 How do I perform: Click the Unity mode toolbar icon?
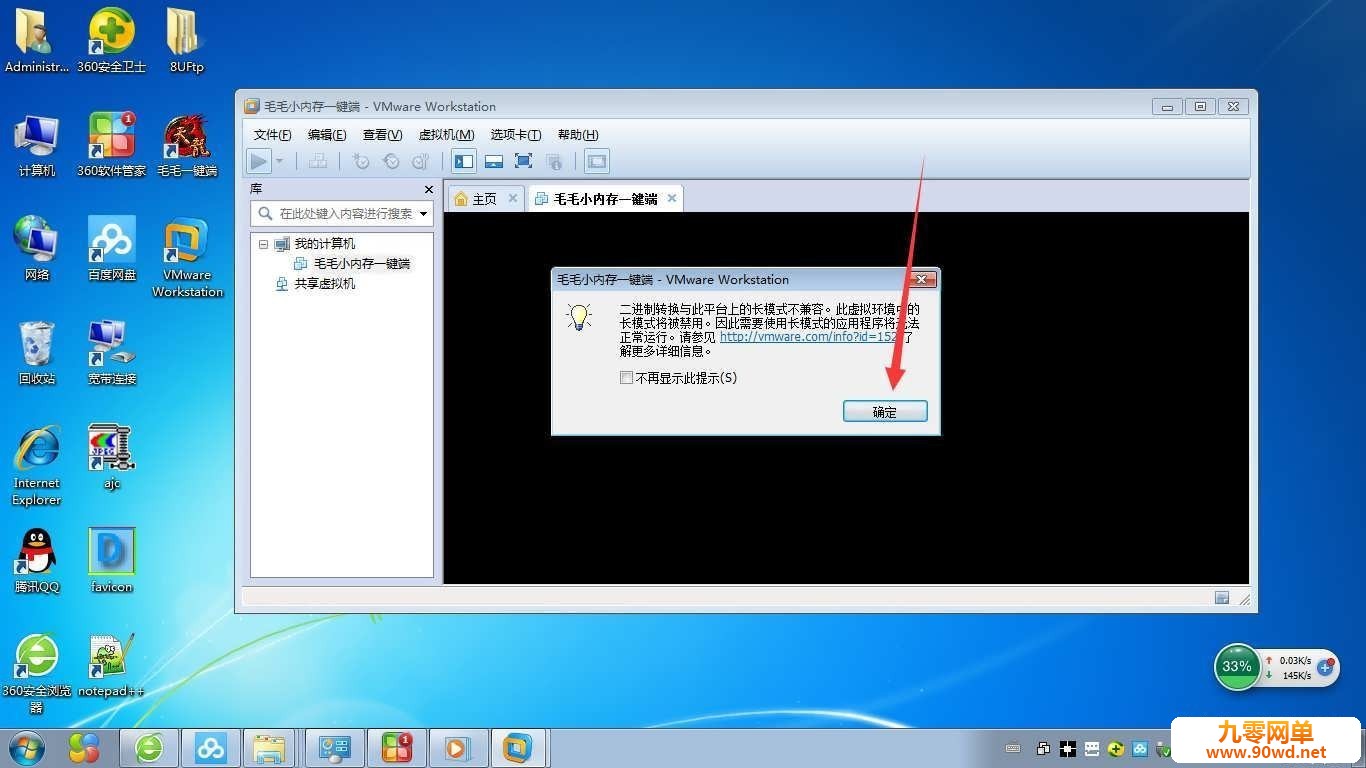[554, 161]
